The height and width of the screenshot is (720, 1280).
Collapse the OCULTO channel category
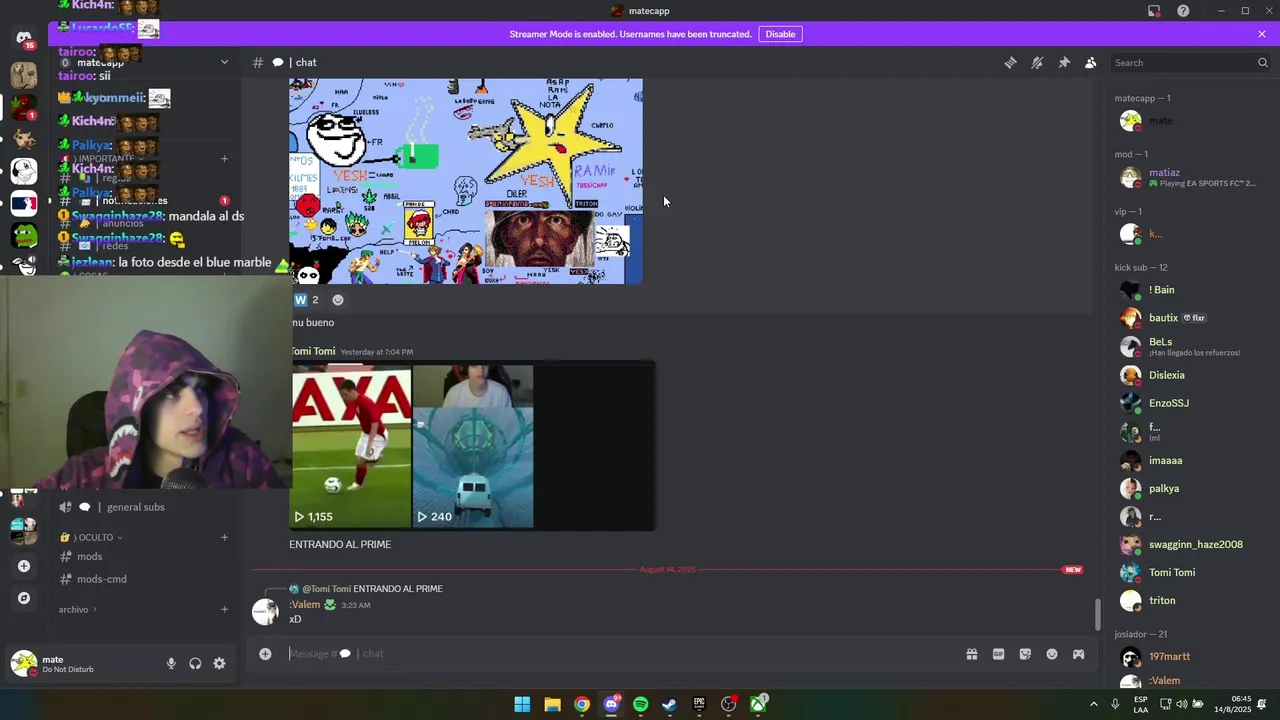point(95,537)
